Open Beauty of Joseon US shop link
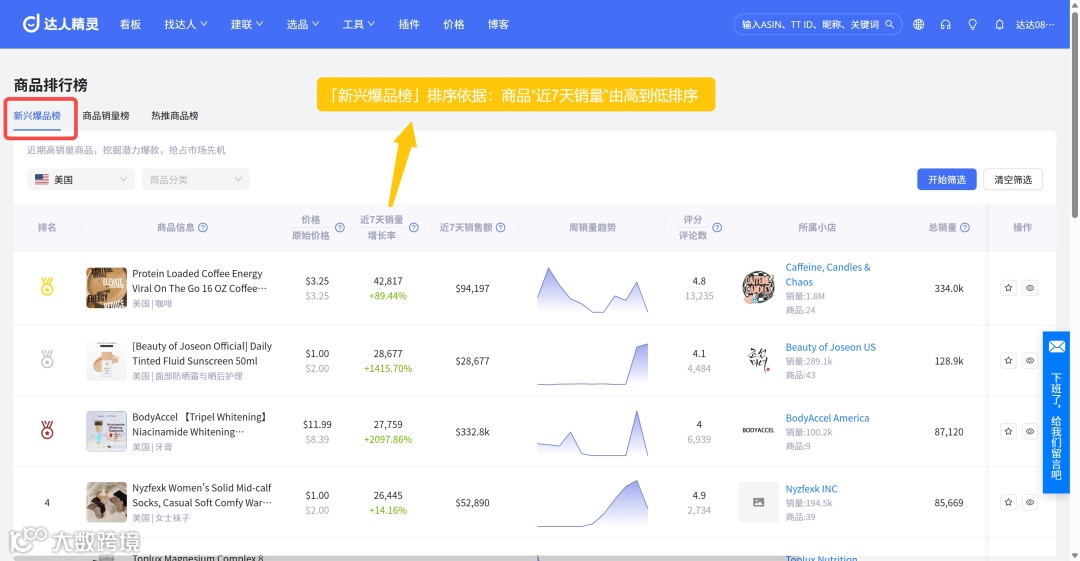This screenshot has width=1080, height=561. (831, 347)
